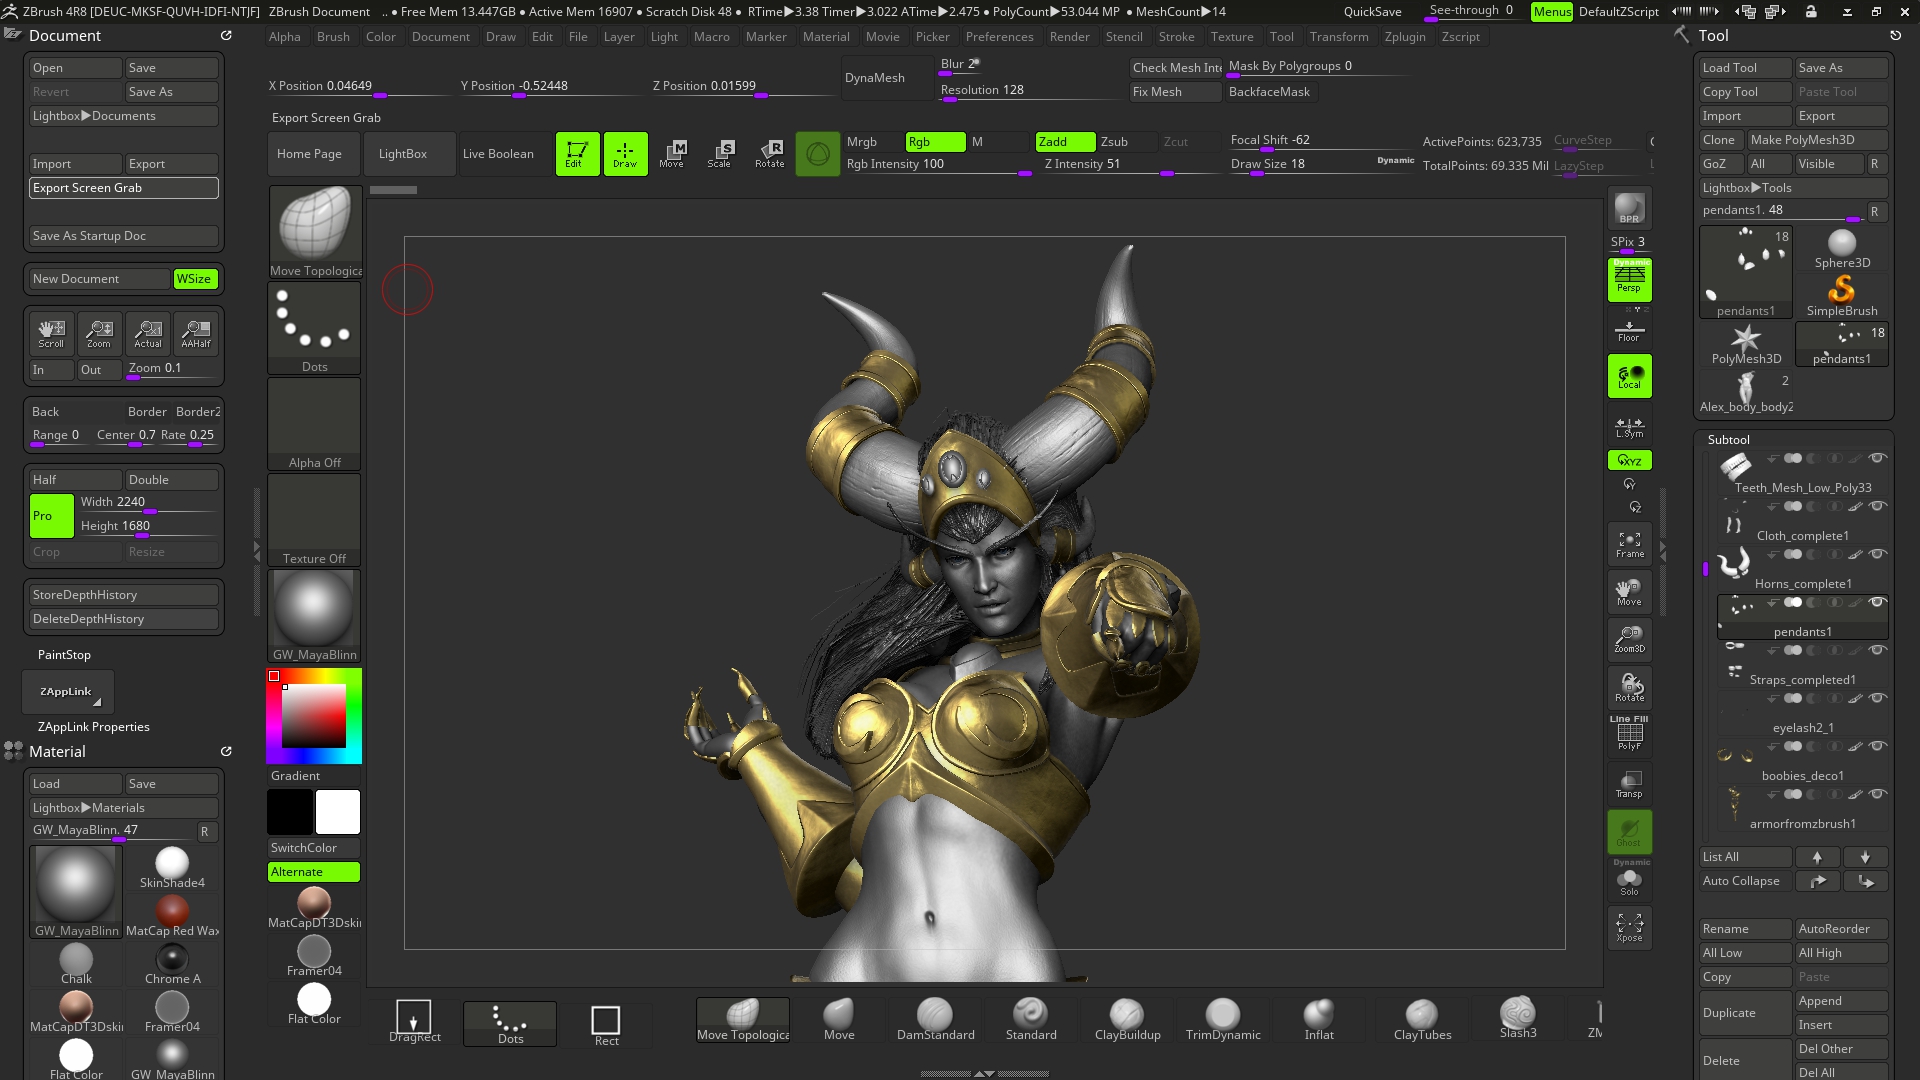Click Make PolyMesh3D button

[1817, 140]
